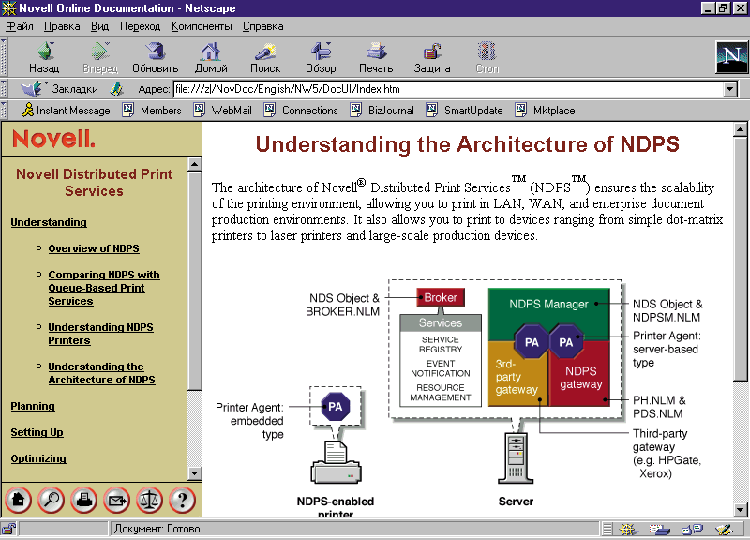Click the Печать (Print) toolbar icon
750x540 pixels.
(x=376, y=57)
